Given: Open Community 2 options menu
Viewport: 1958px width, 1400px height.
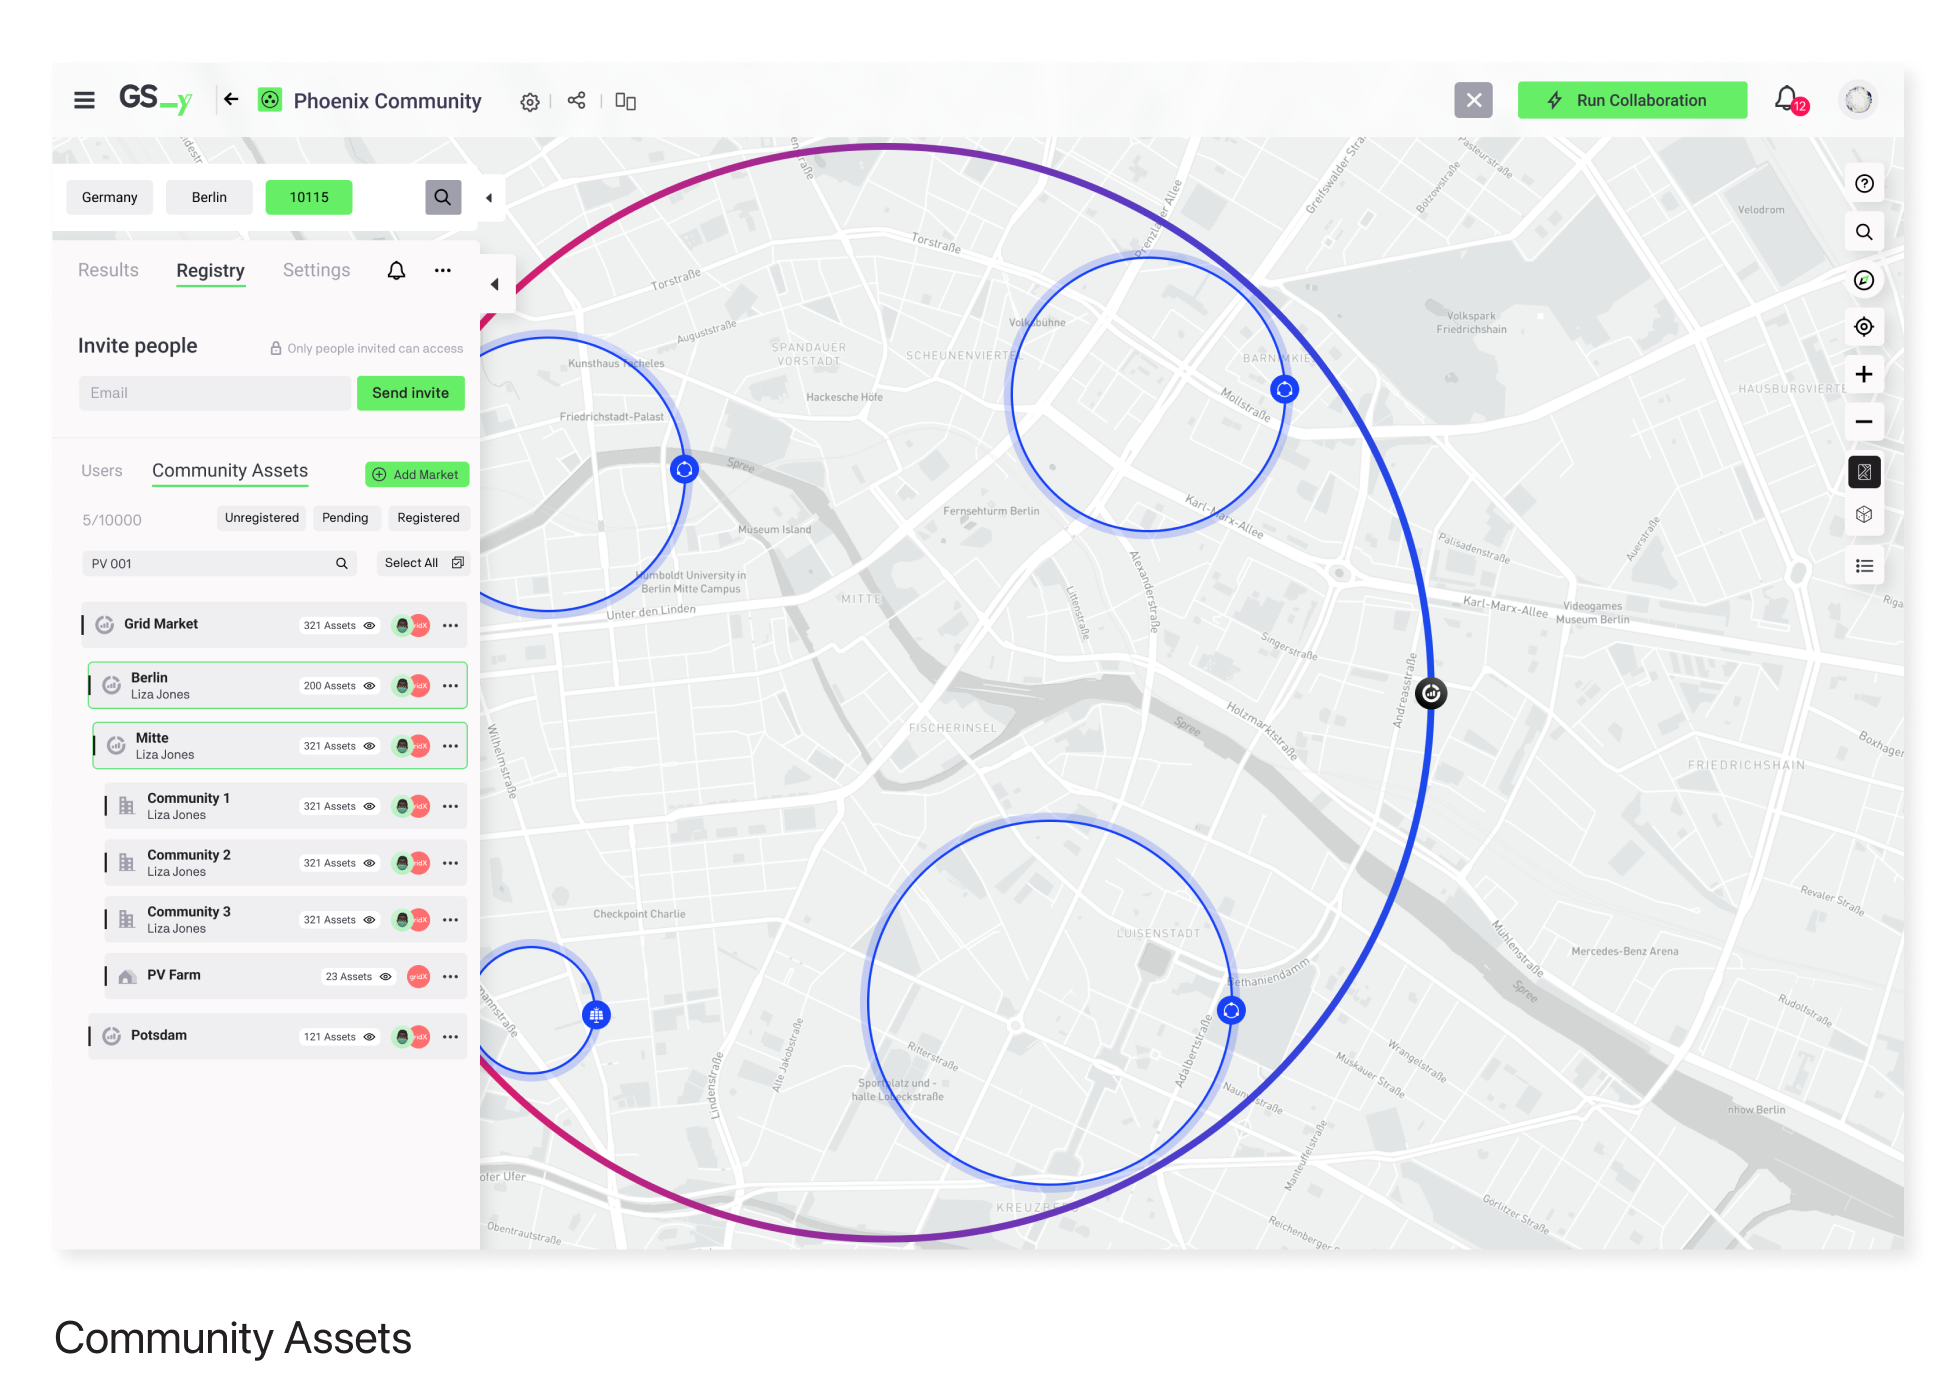Looking at the screenshot, I should [451, 863].
